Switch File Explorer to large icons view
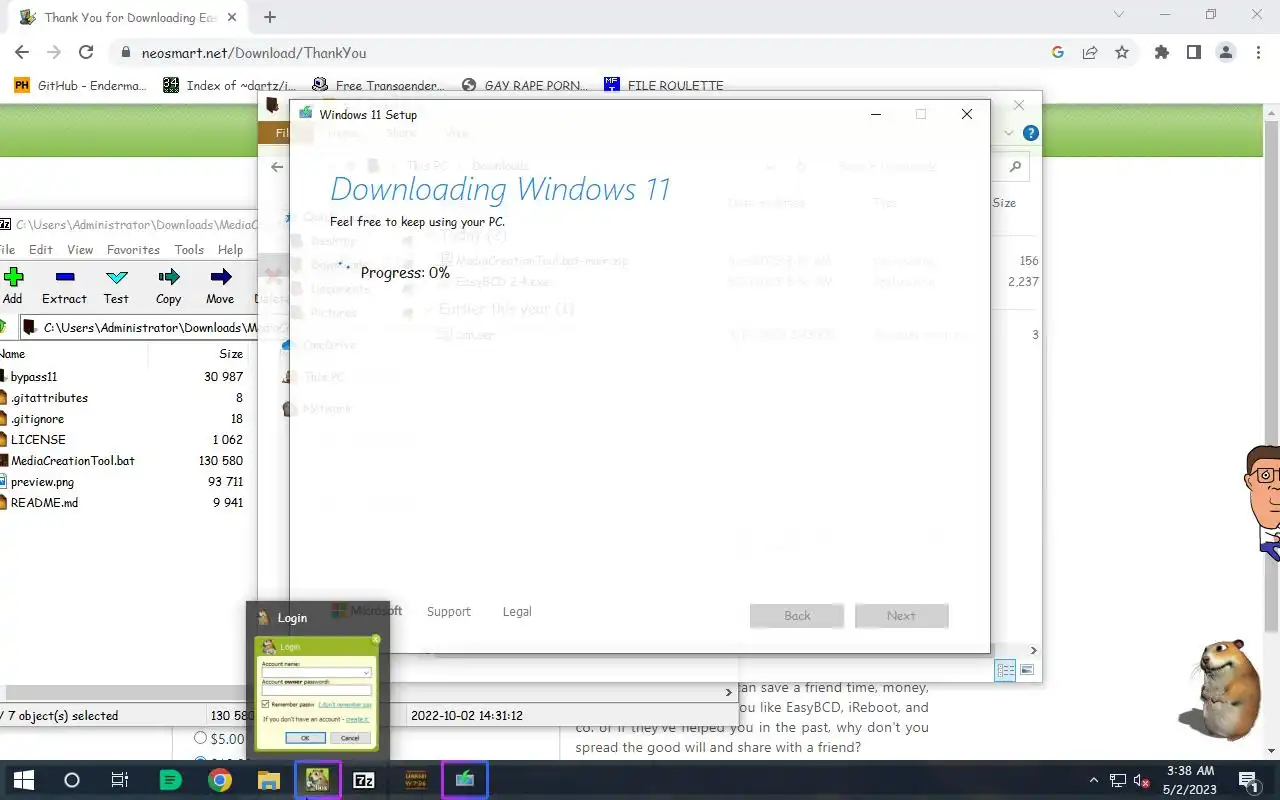This screenshot has width=1280, height=800. (x=1027, y=670)
